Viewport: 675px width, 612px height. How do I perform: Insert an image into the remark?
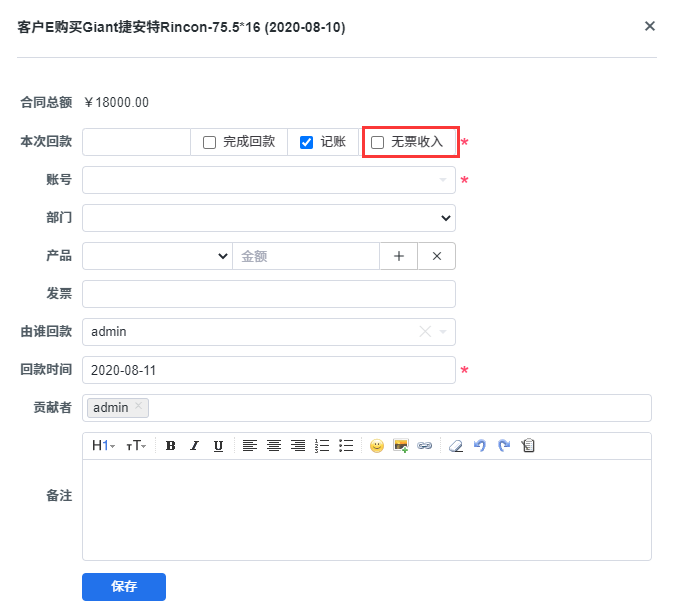coord(401,445)
